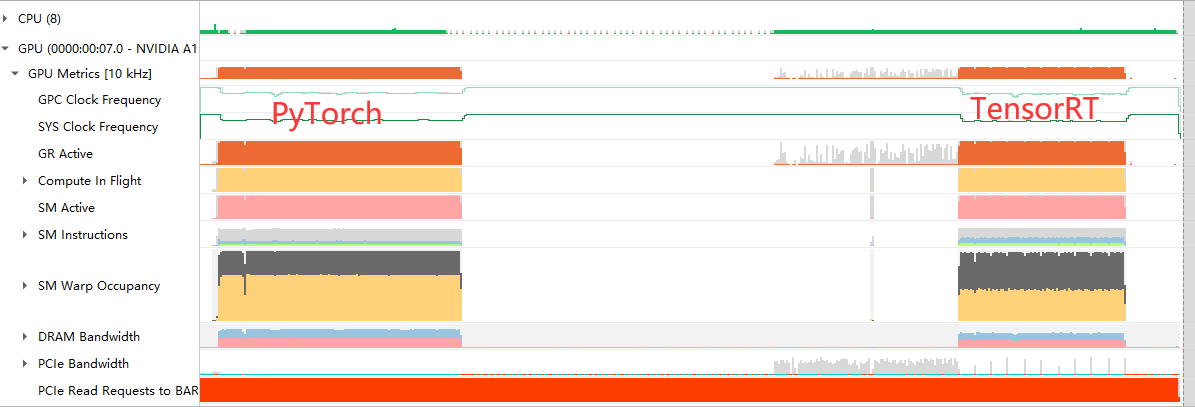Select the DRAM Bandwidth label
The width and height of the screenshot is (1195, 407).
point(88,337)
